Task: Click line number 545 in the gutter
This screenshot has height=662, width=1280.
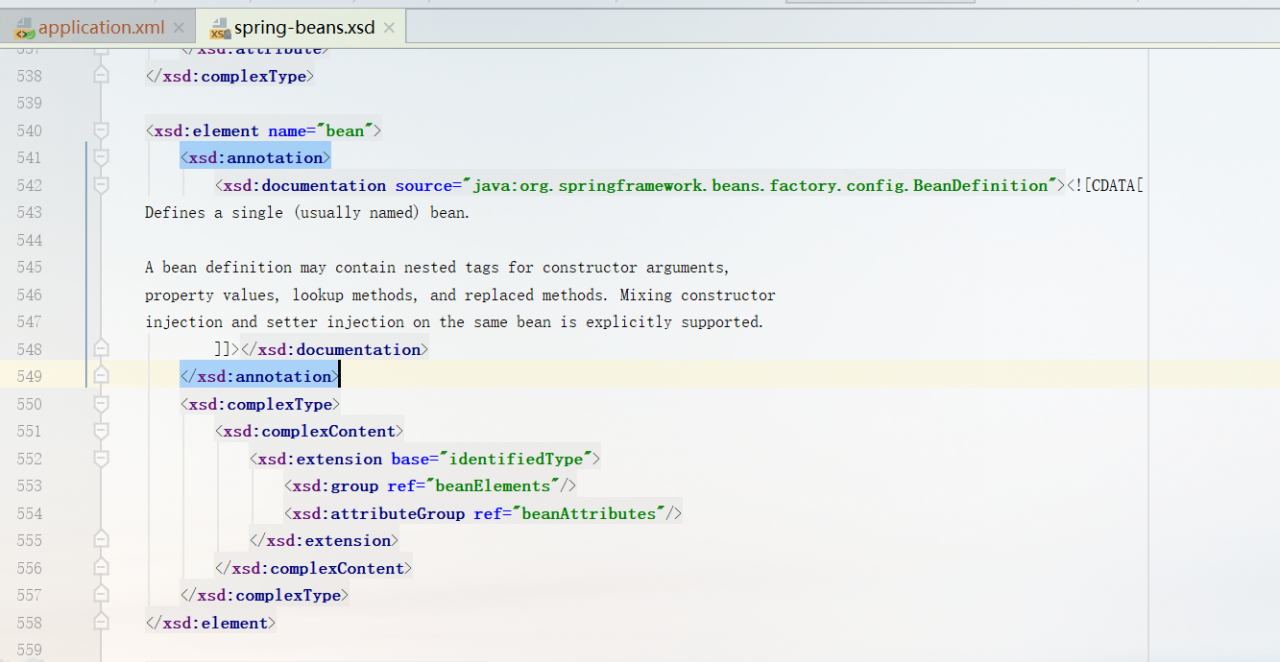Action: (30, 268)
